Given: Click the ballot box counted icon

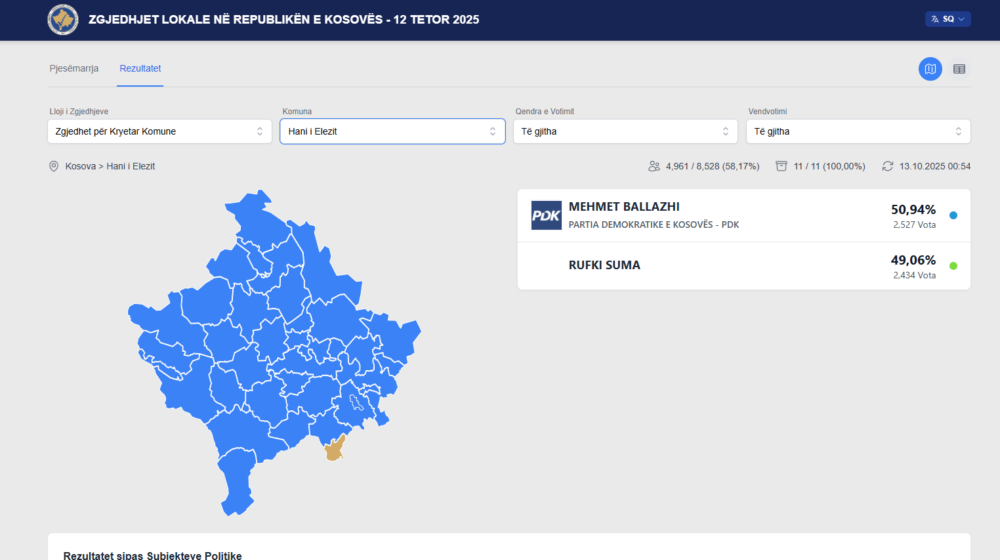Looking at the screenshot, I should [781, 166].
